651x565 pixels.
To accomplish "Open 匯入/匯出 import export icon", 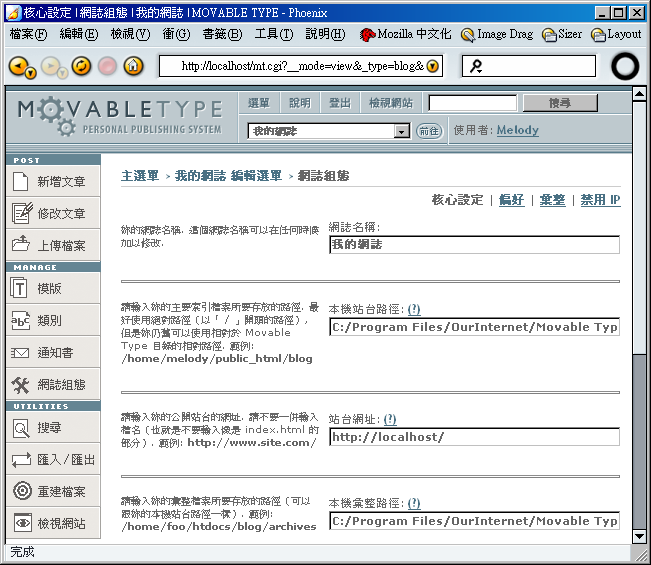I will 21,460.
